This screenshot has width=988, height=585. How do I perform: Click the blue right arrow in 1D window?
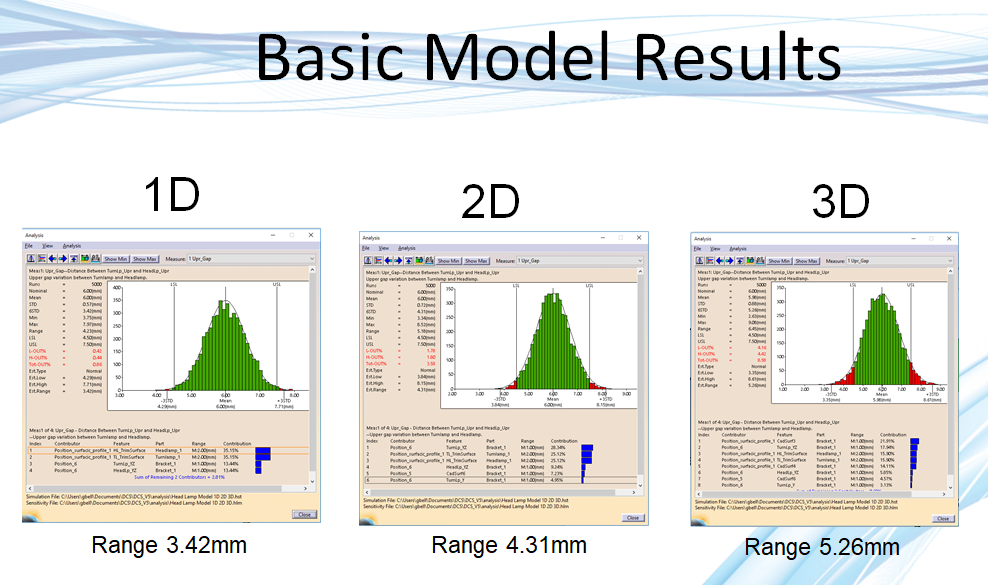coord(63,259)
